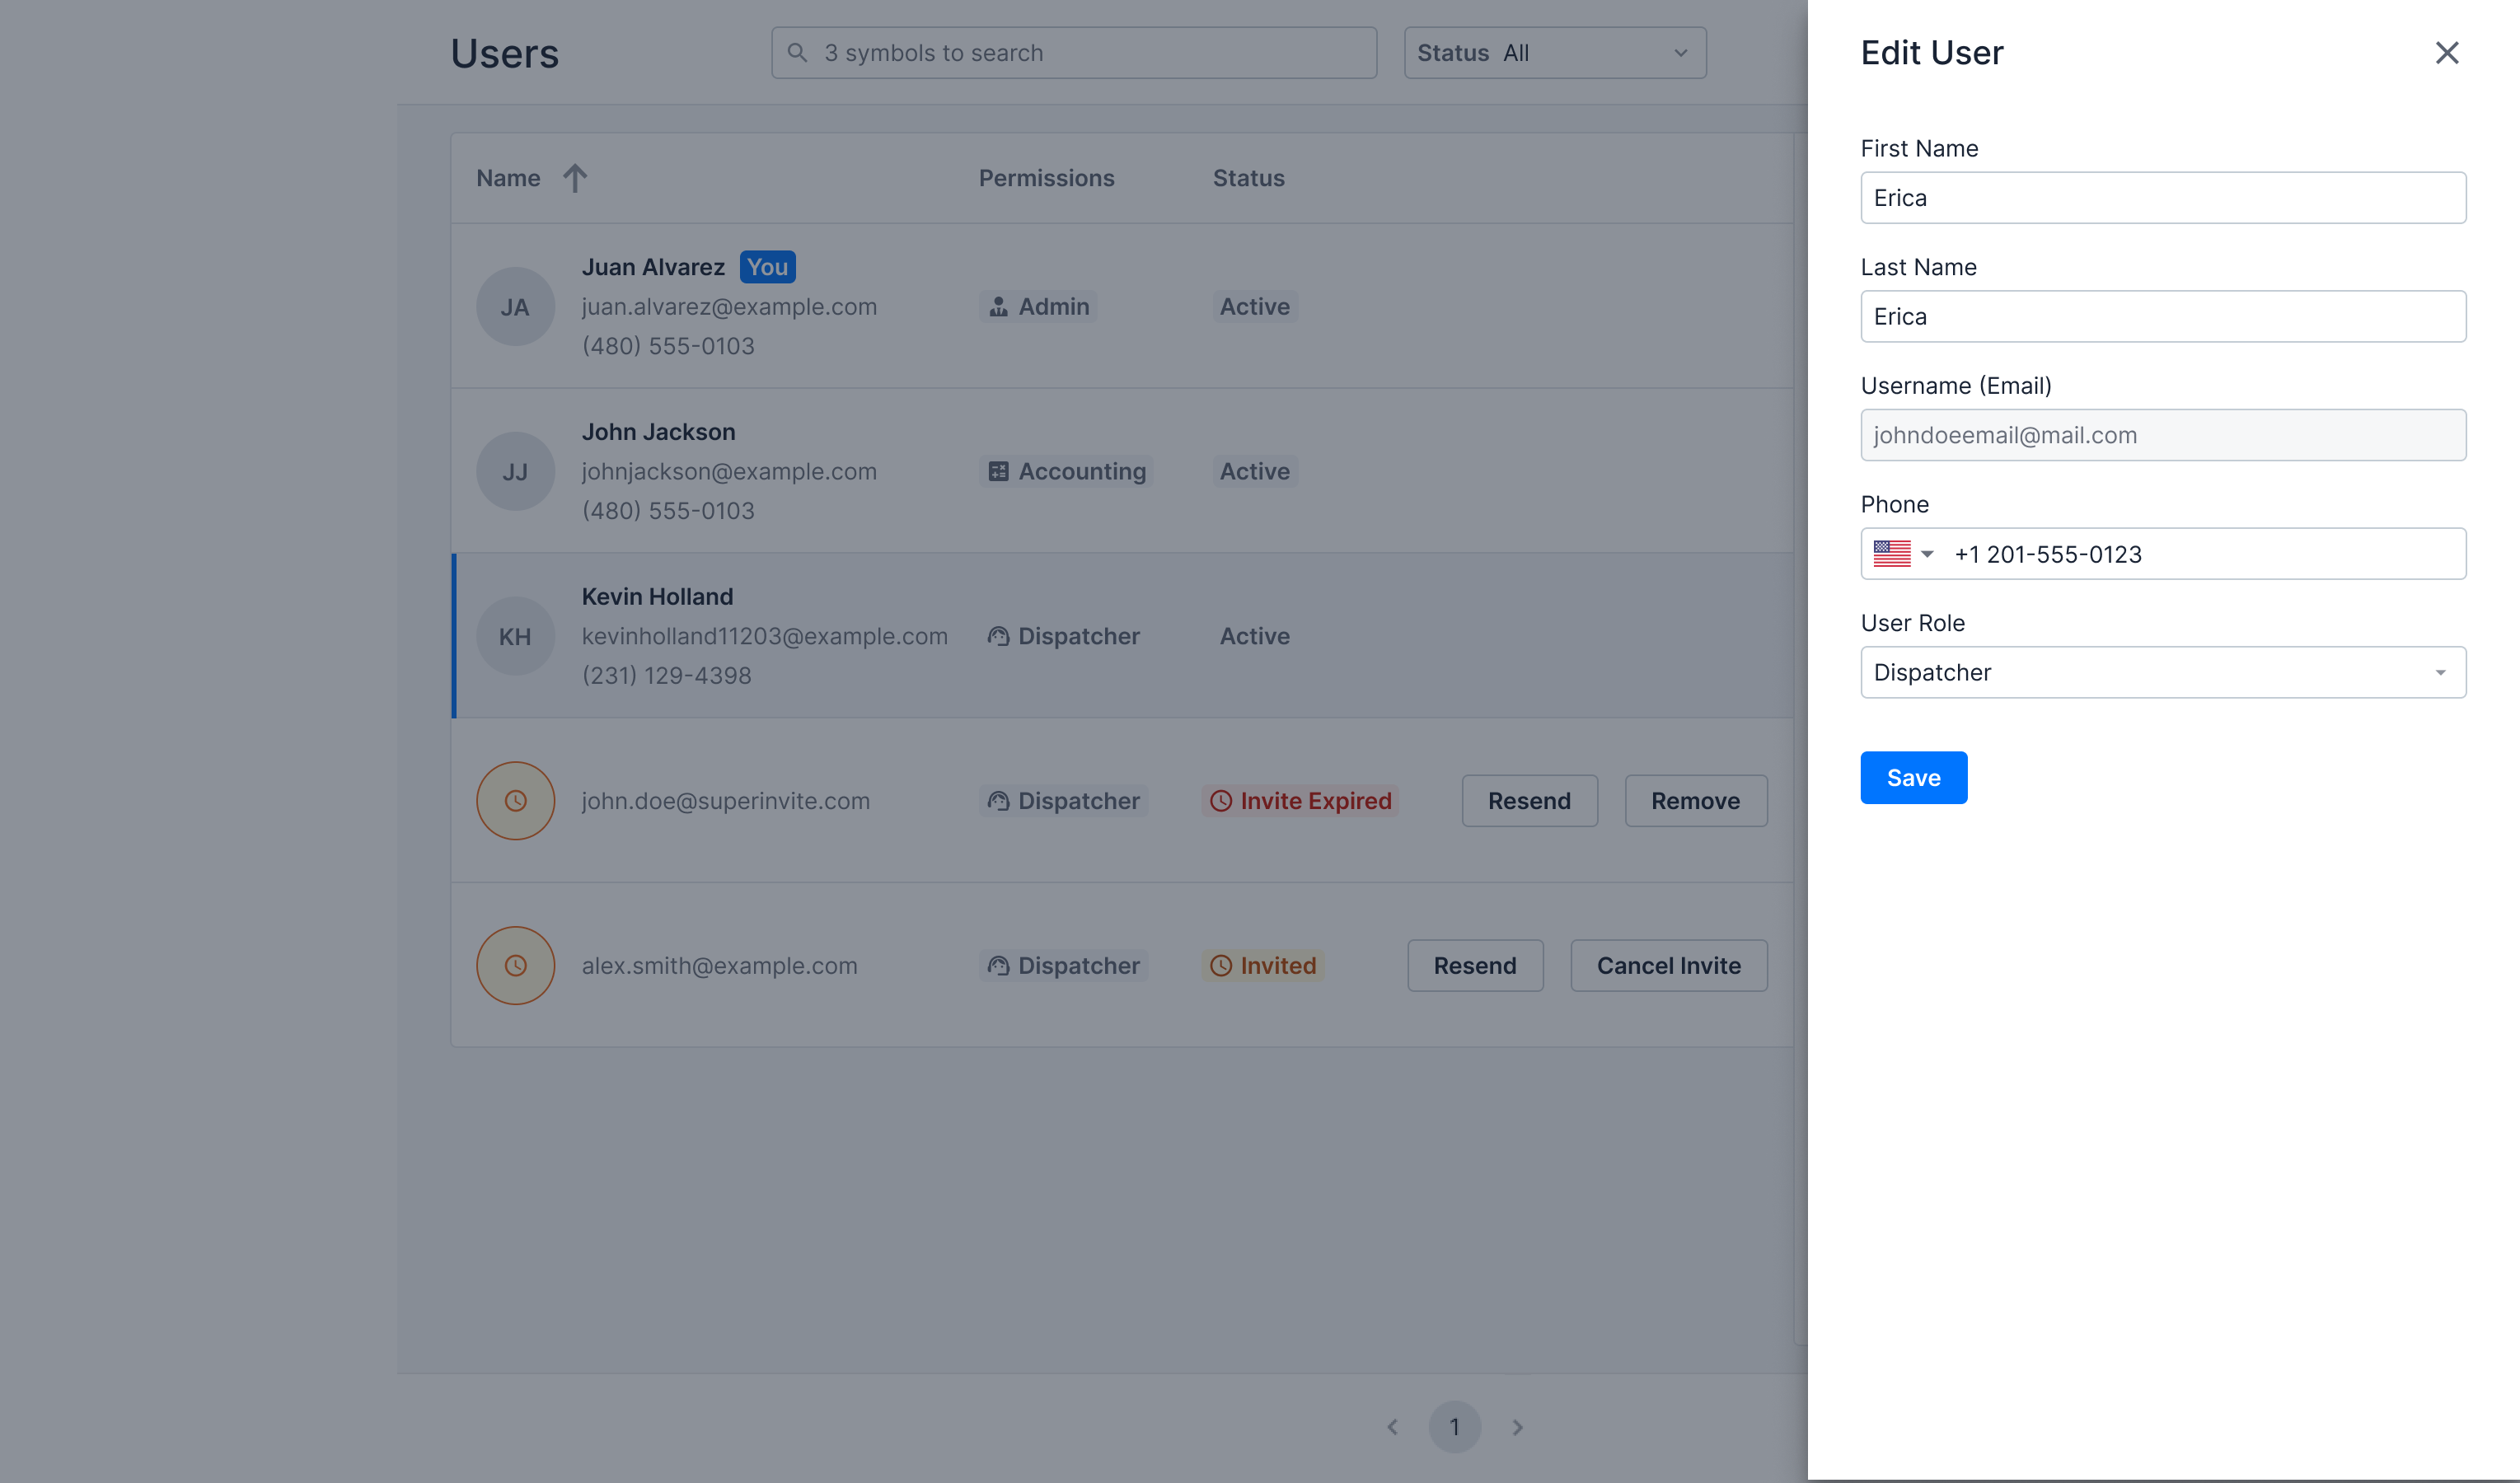Toggle Name column sorting with the arrow

tap(574, 177)
